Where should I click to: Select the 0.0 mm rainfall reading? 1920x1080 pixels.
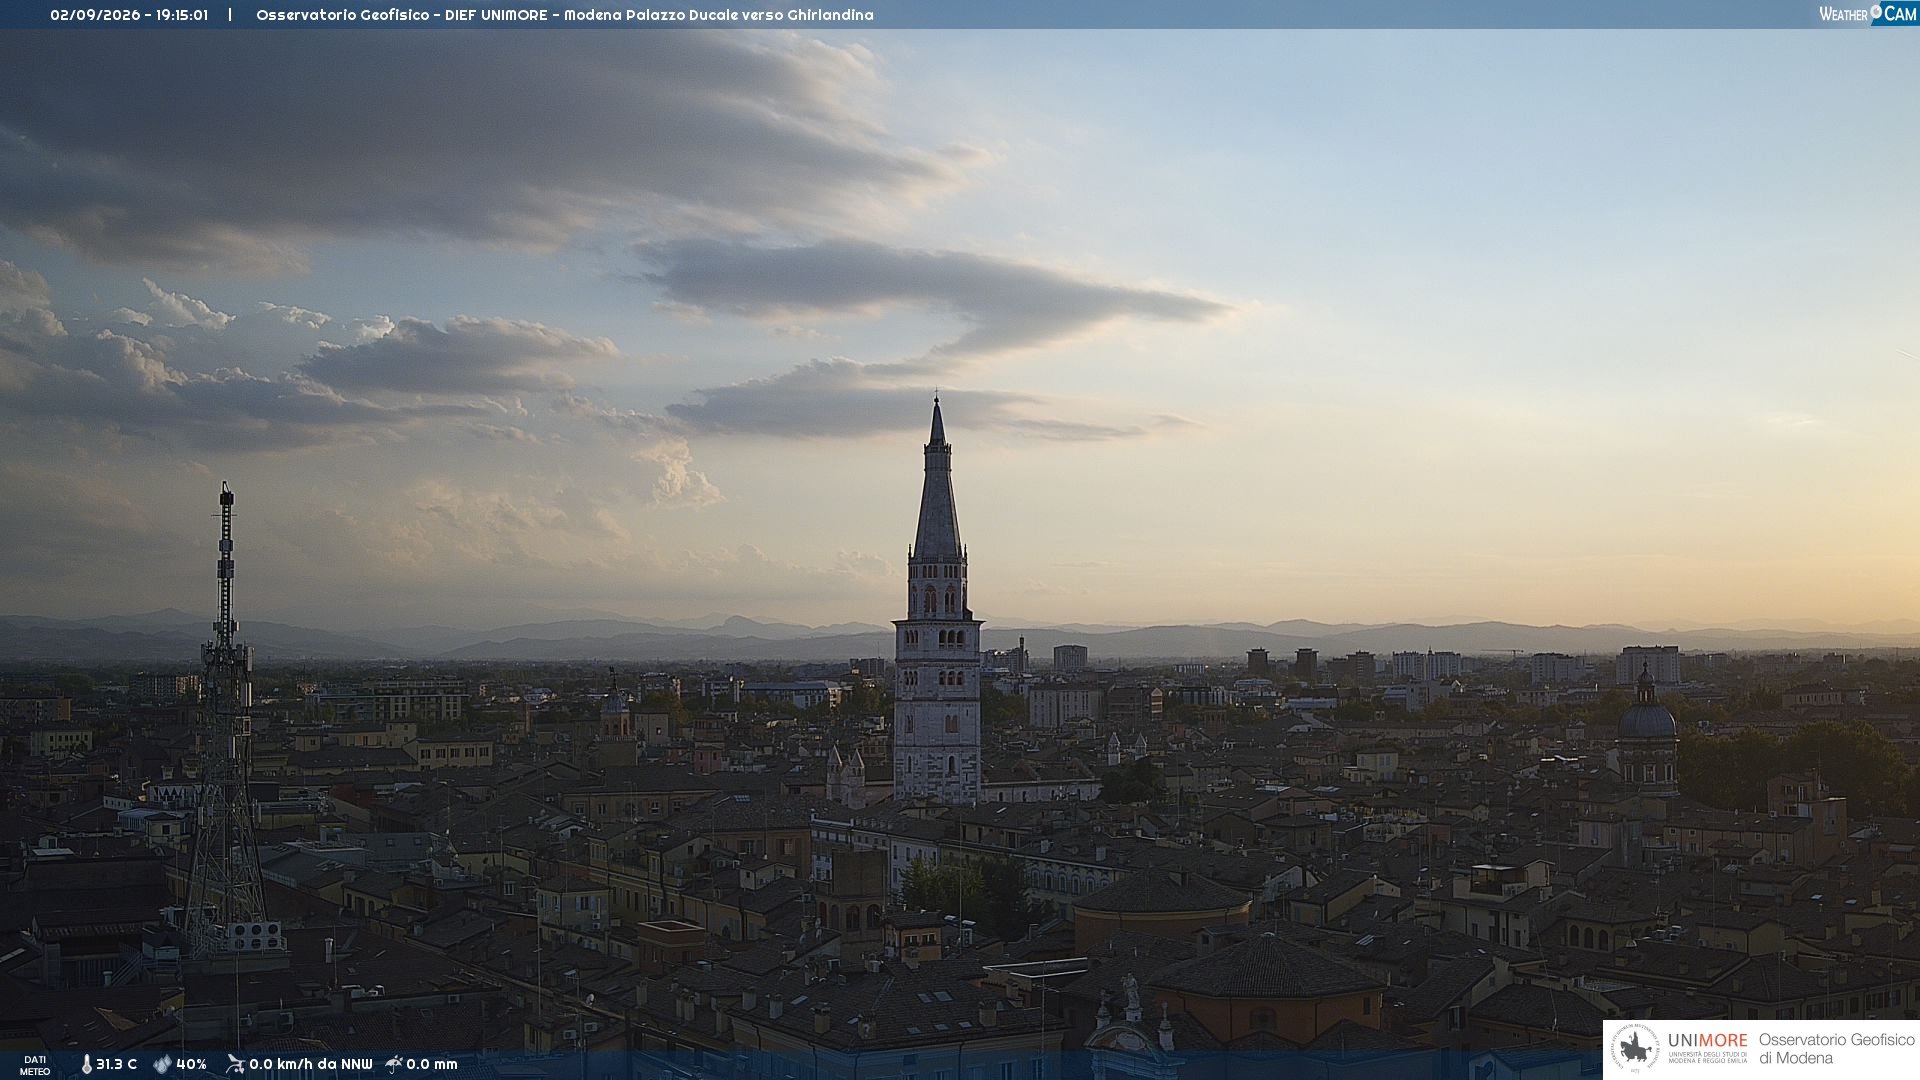pyautogui.click(x=431, y=1065)
